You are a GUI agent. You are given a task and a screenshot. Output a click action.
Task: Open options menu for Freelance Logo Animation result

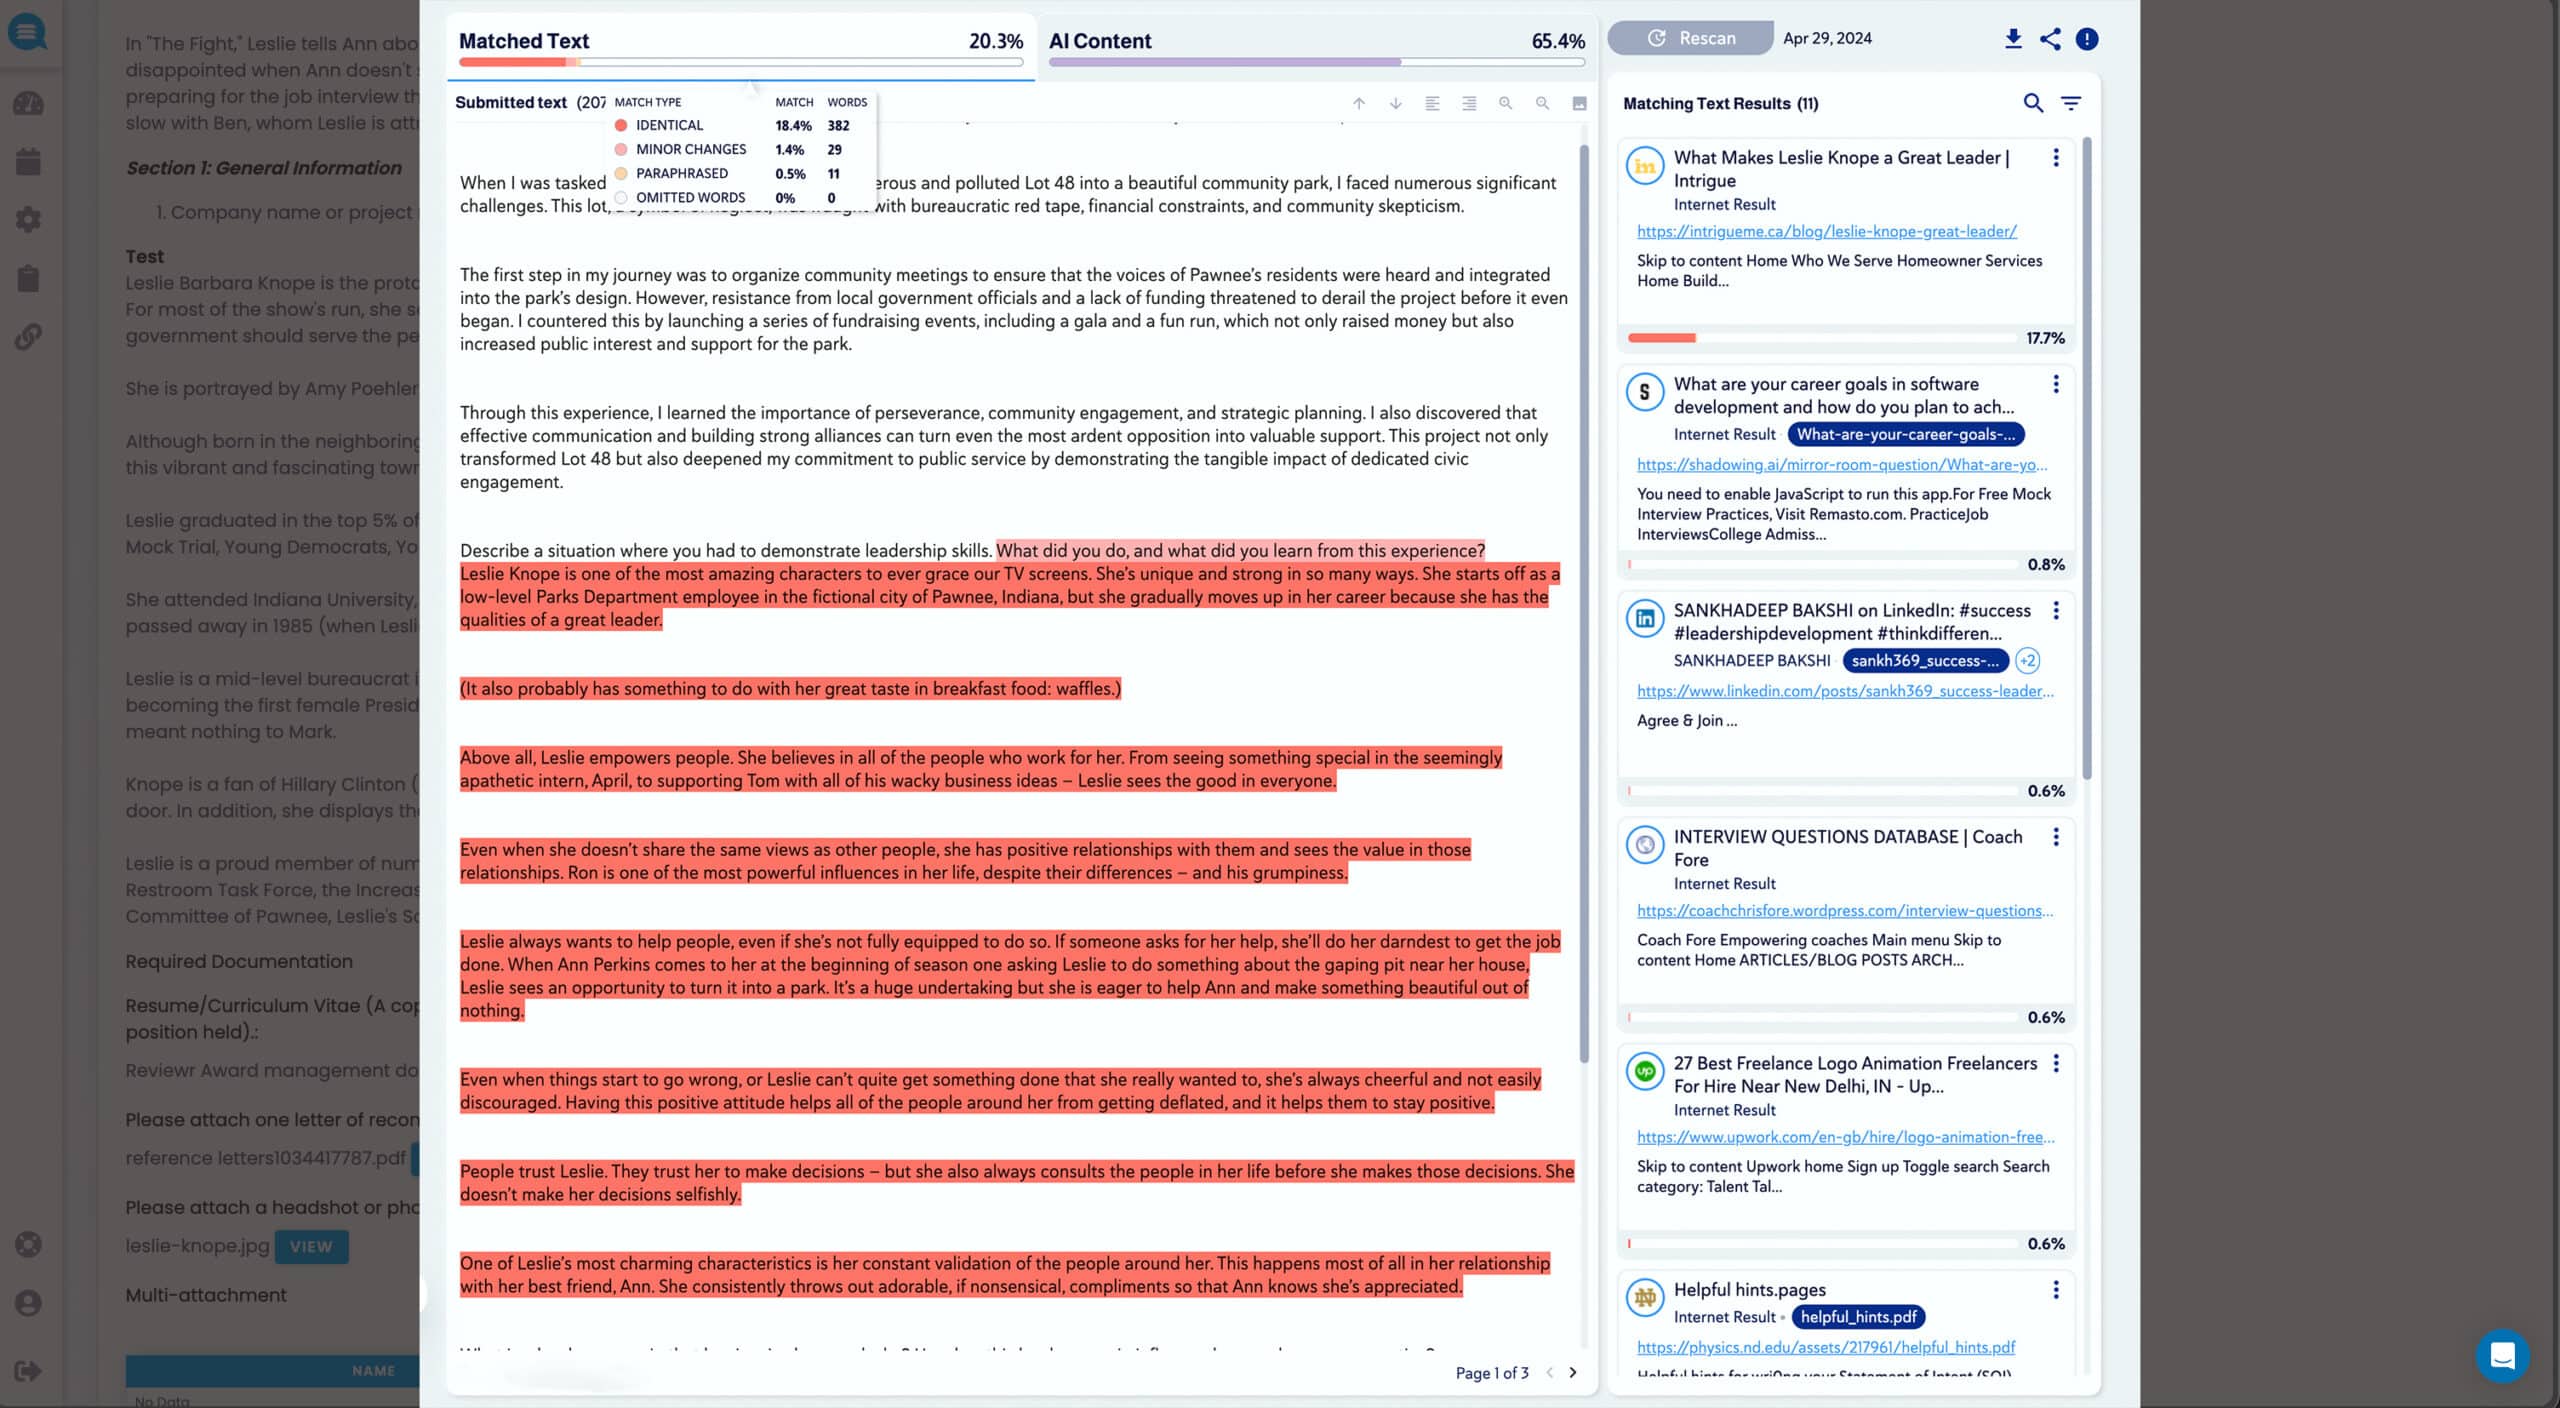[x=2056, y=1063]
